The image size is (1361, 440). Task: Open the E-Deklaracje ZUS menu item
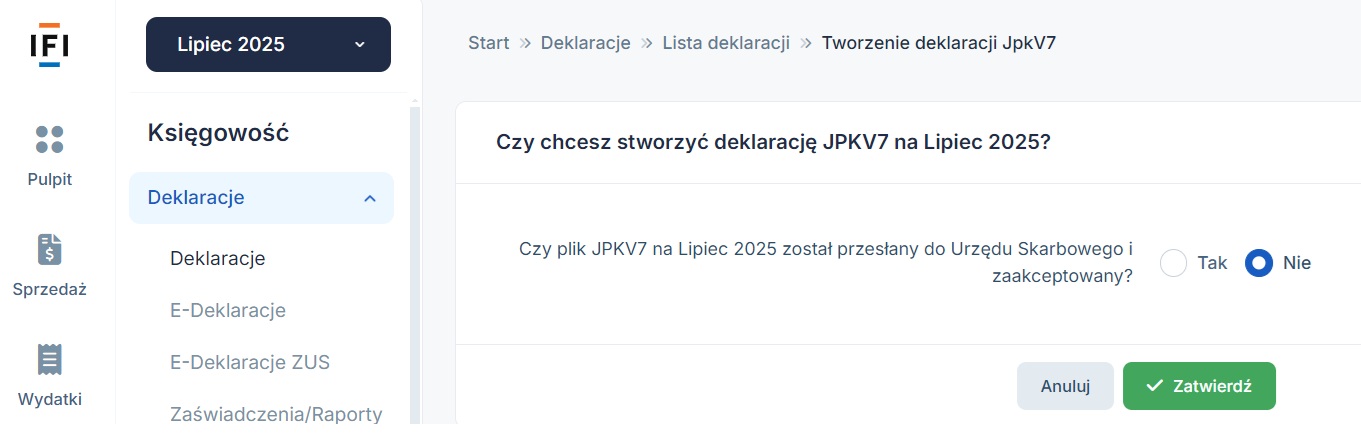[250, 362]
